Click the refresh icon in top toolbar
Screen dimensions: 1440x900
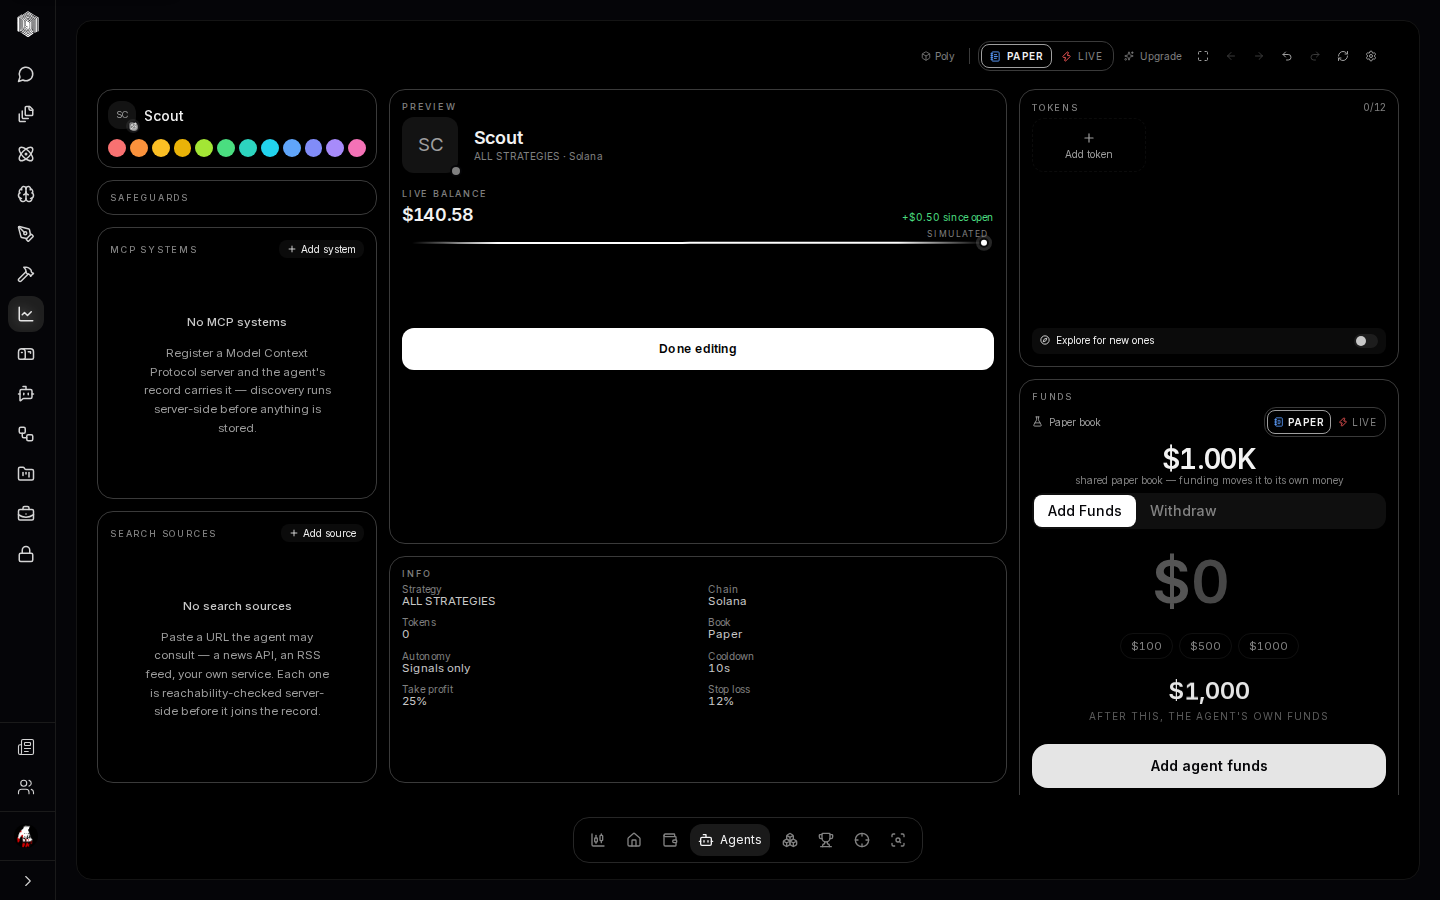click(1343, 56)
